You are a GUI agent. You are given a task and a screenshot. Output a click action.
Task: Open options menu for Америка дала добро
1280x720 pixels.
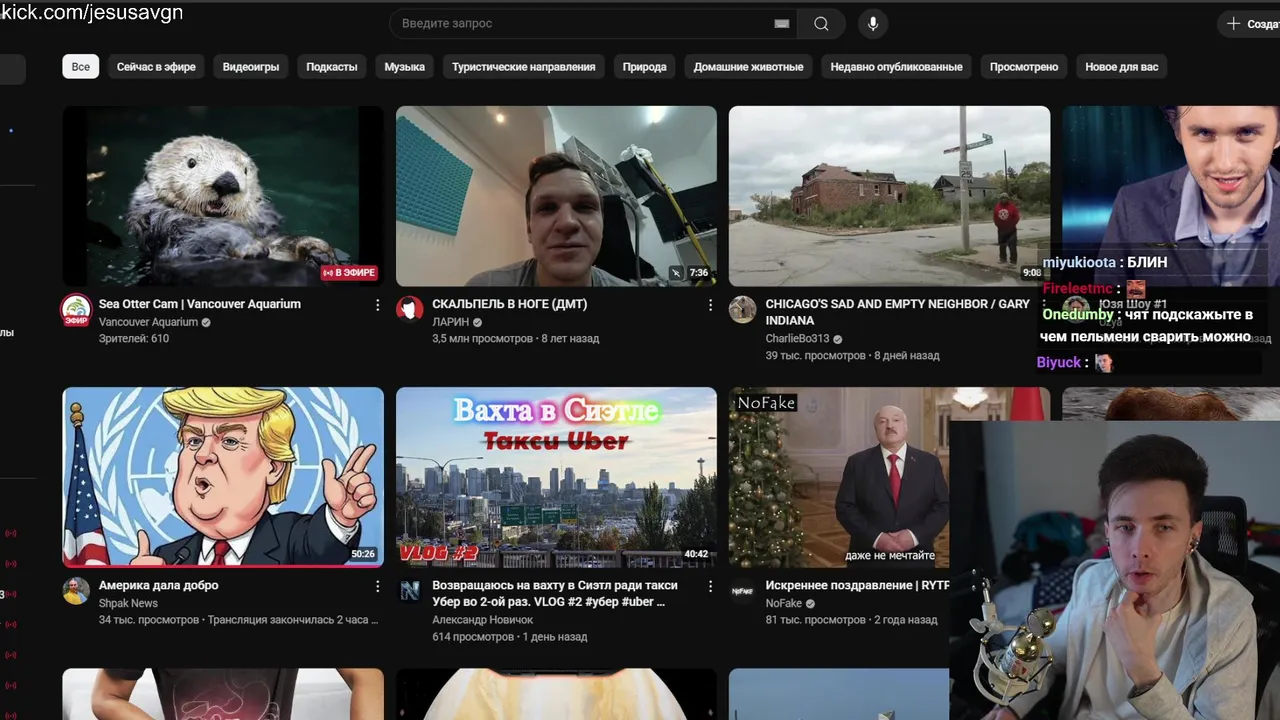pos(377,586)
